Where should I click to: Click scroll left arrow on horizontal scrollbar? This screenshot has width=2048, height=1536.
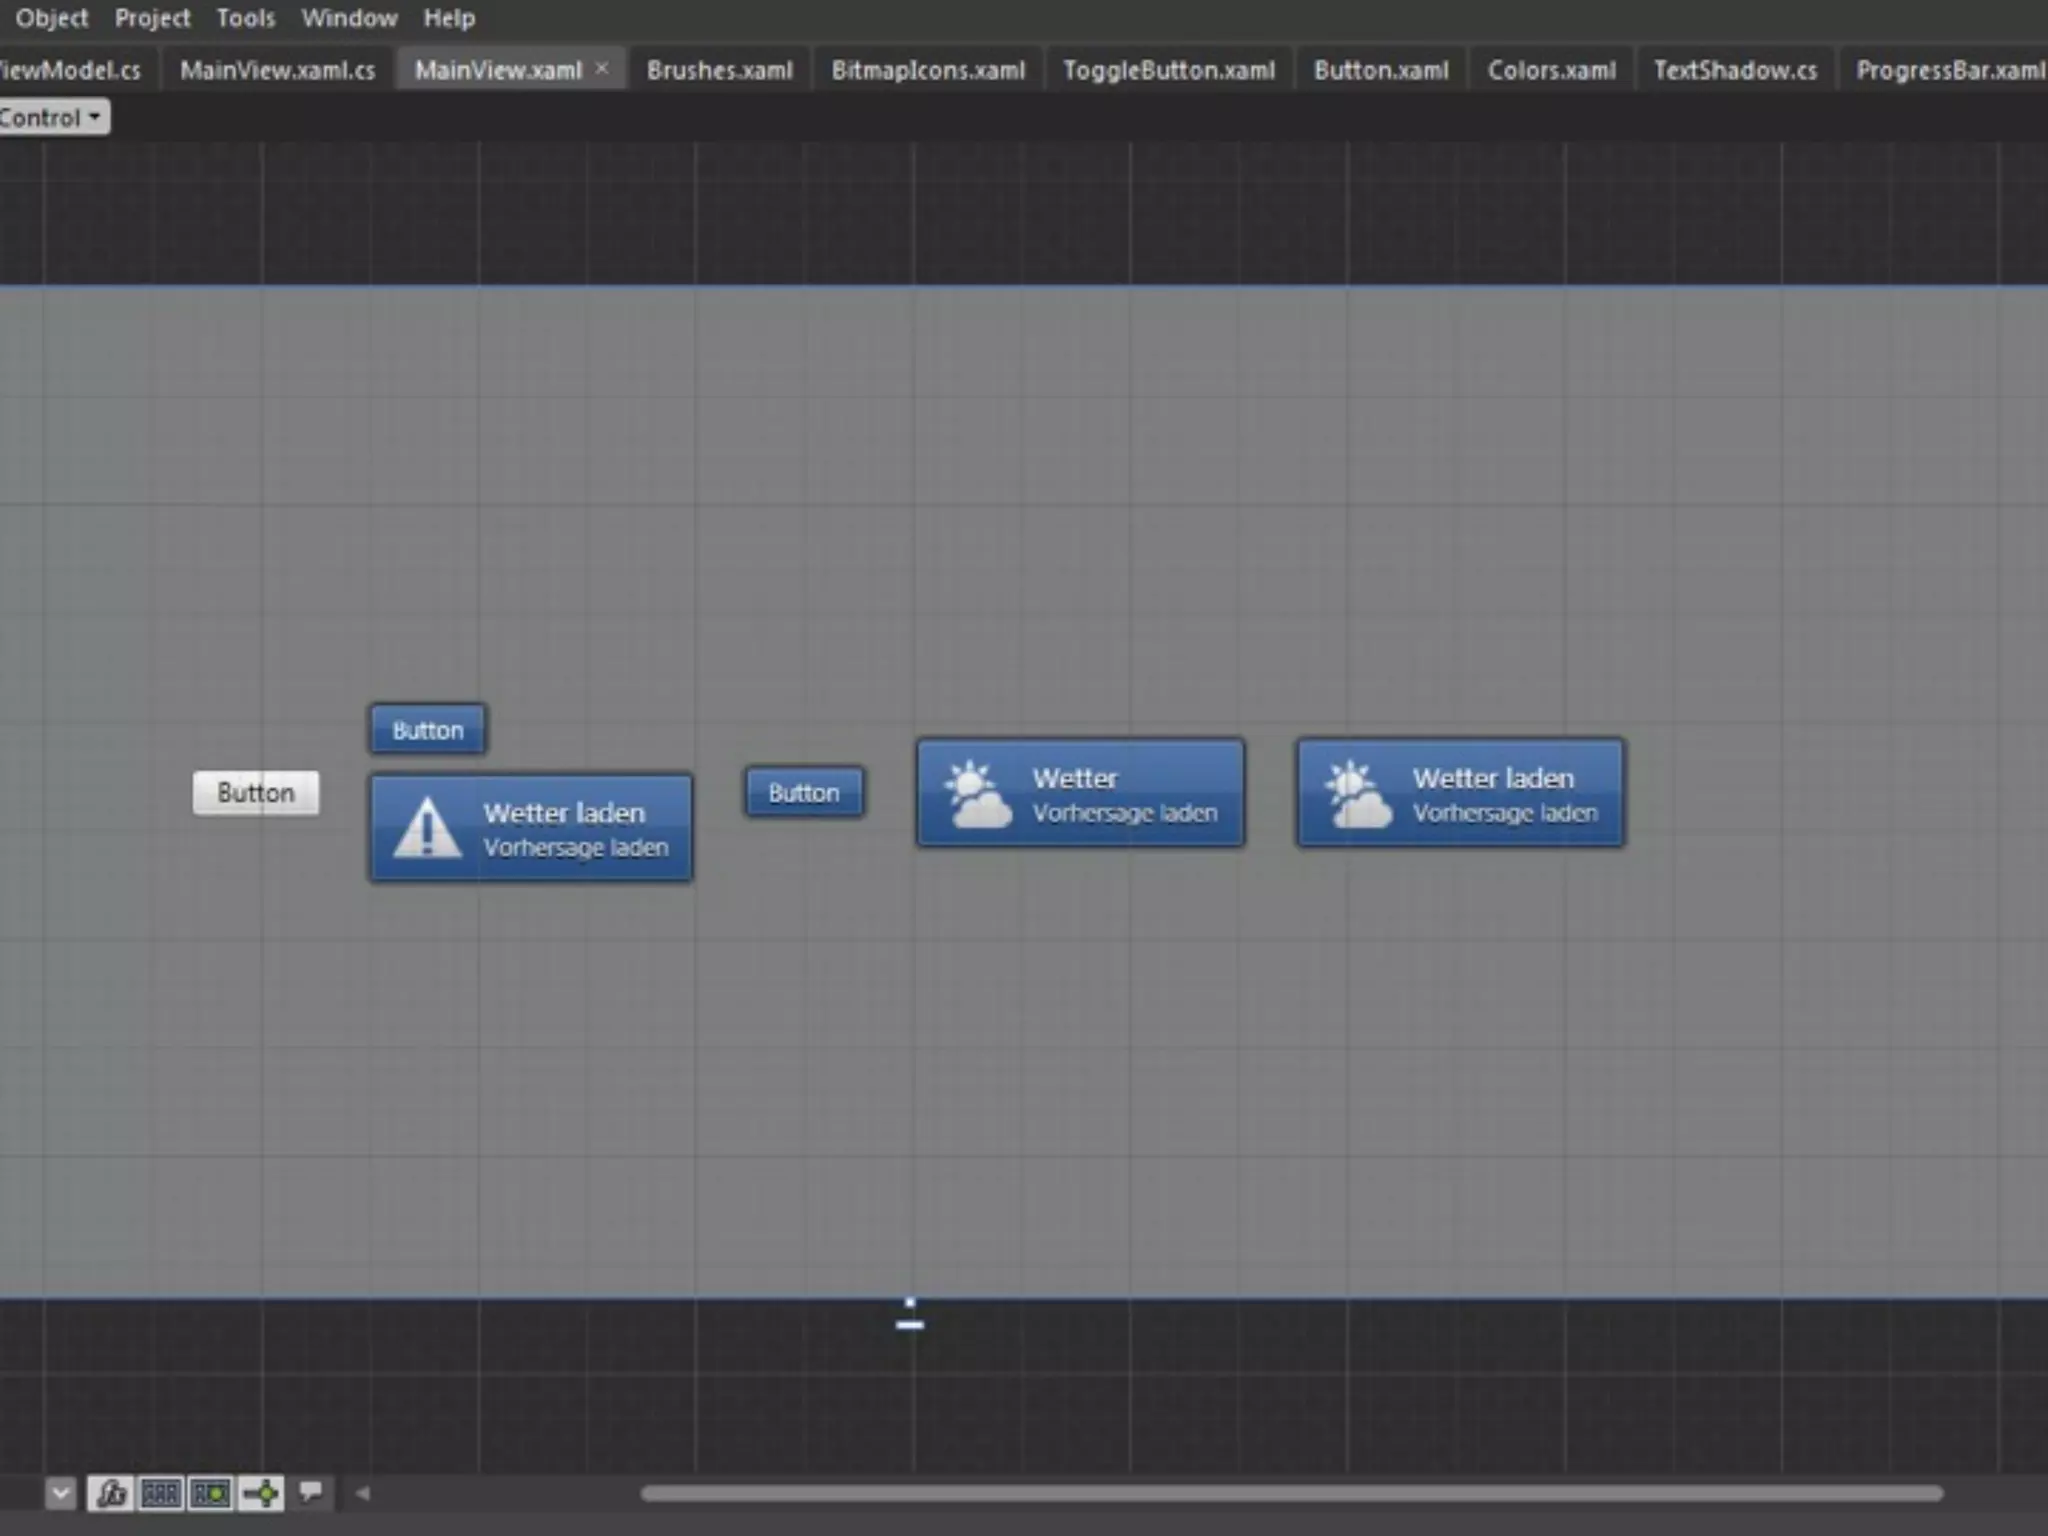[363, 1493]
